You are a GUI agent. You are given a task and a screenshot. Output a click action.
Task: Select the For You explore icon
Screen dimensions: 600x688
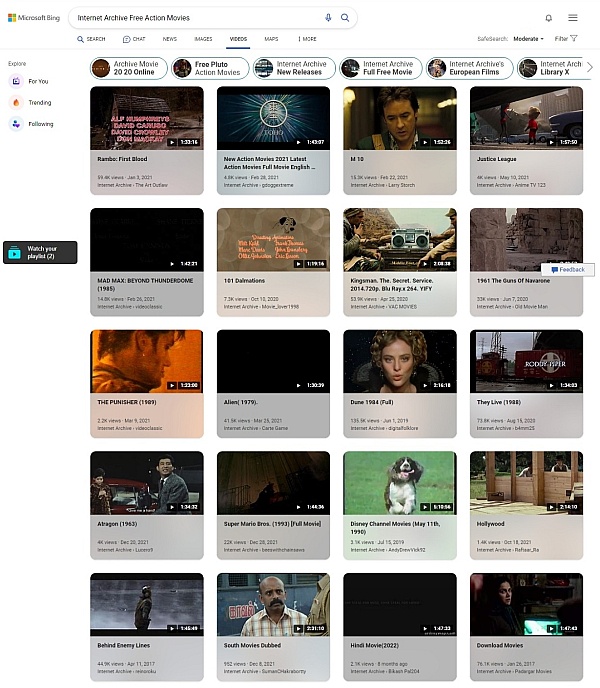pyautogui.click(x=16, y=81)
